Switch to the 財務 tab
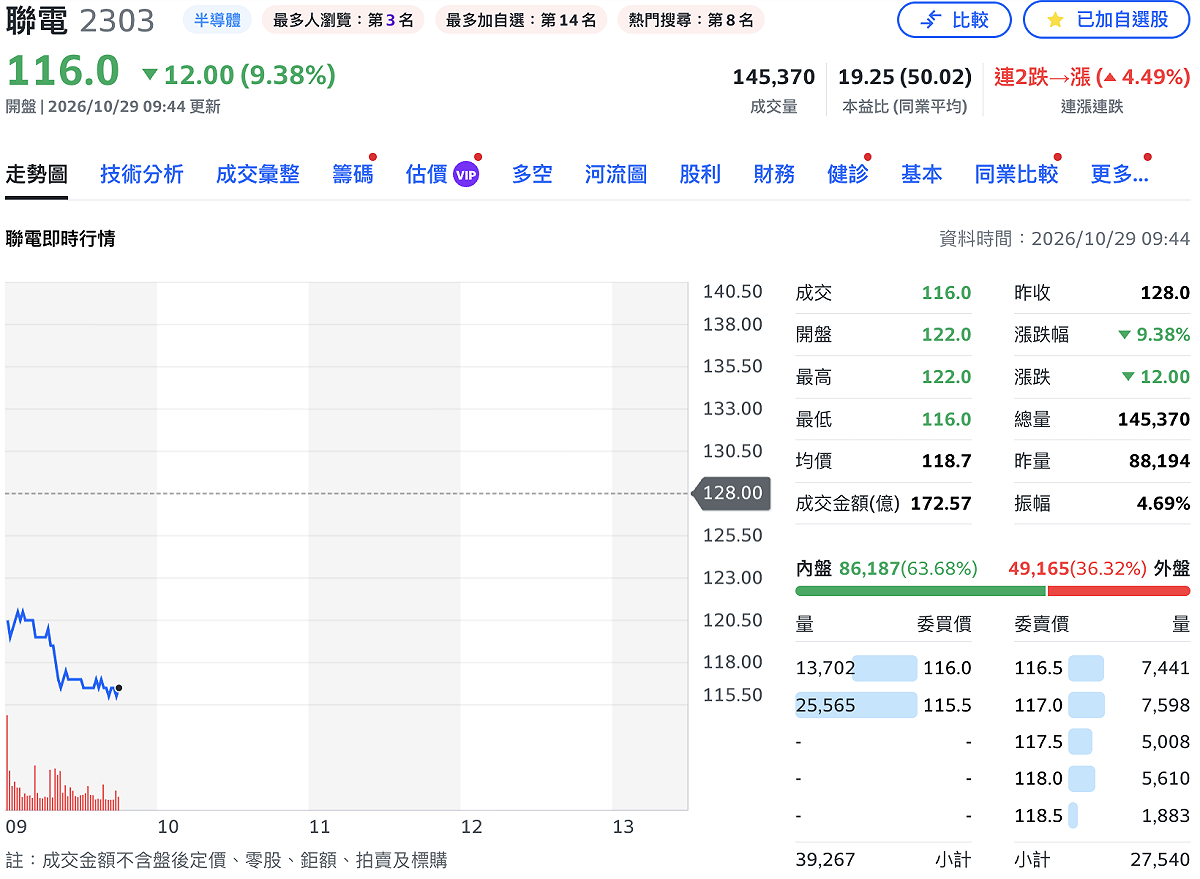The image size is (1200, 879). pos(774,174)
